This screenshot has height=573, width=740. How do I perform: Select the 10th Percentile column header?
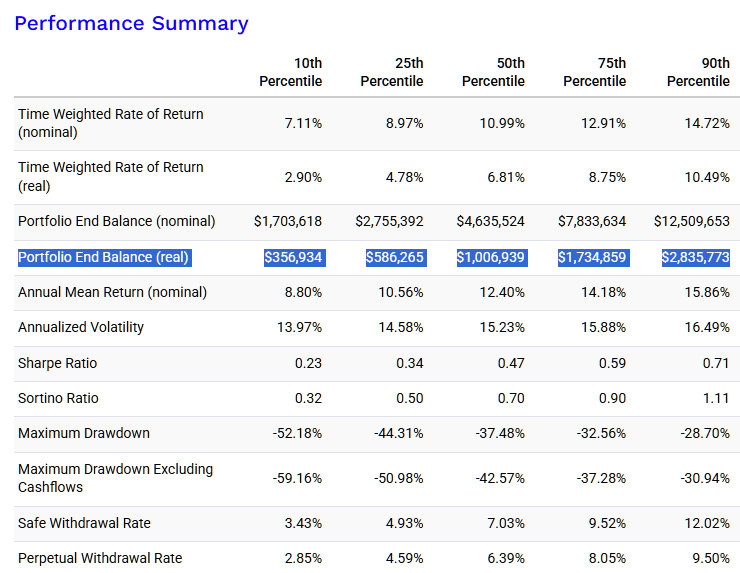[x=291, y=72]
